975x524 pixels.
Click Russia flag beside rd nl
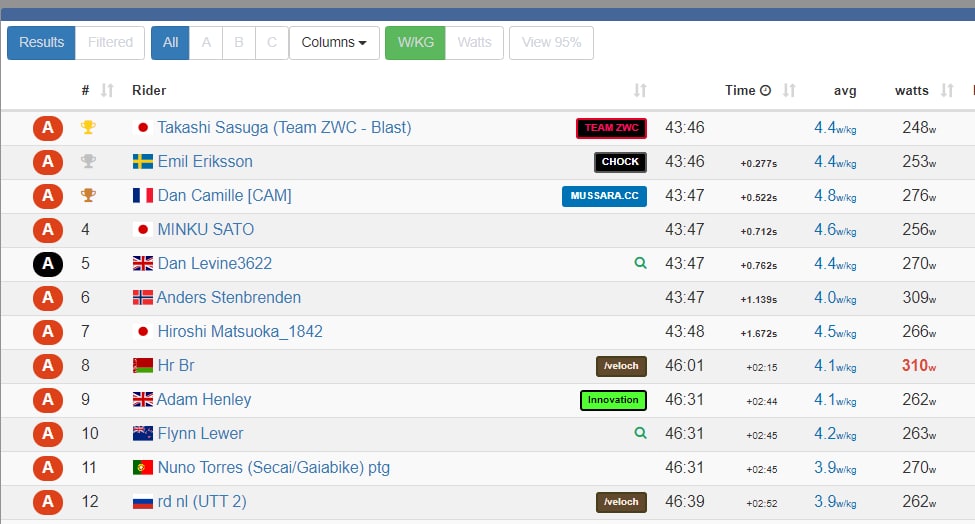(142, 502)
